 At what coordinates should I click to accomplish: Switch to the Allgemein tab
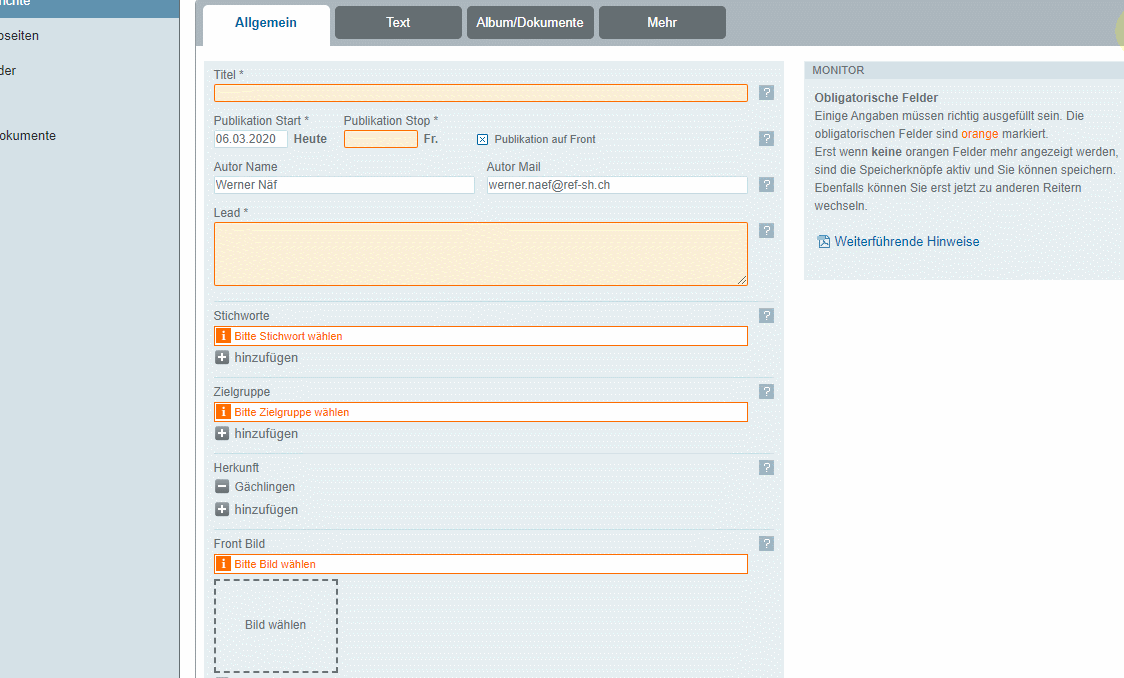pos(266,23)
